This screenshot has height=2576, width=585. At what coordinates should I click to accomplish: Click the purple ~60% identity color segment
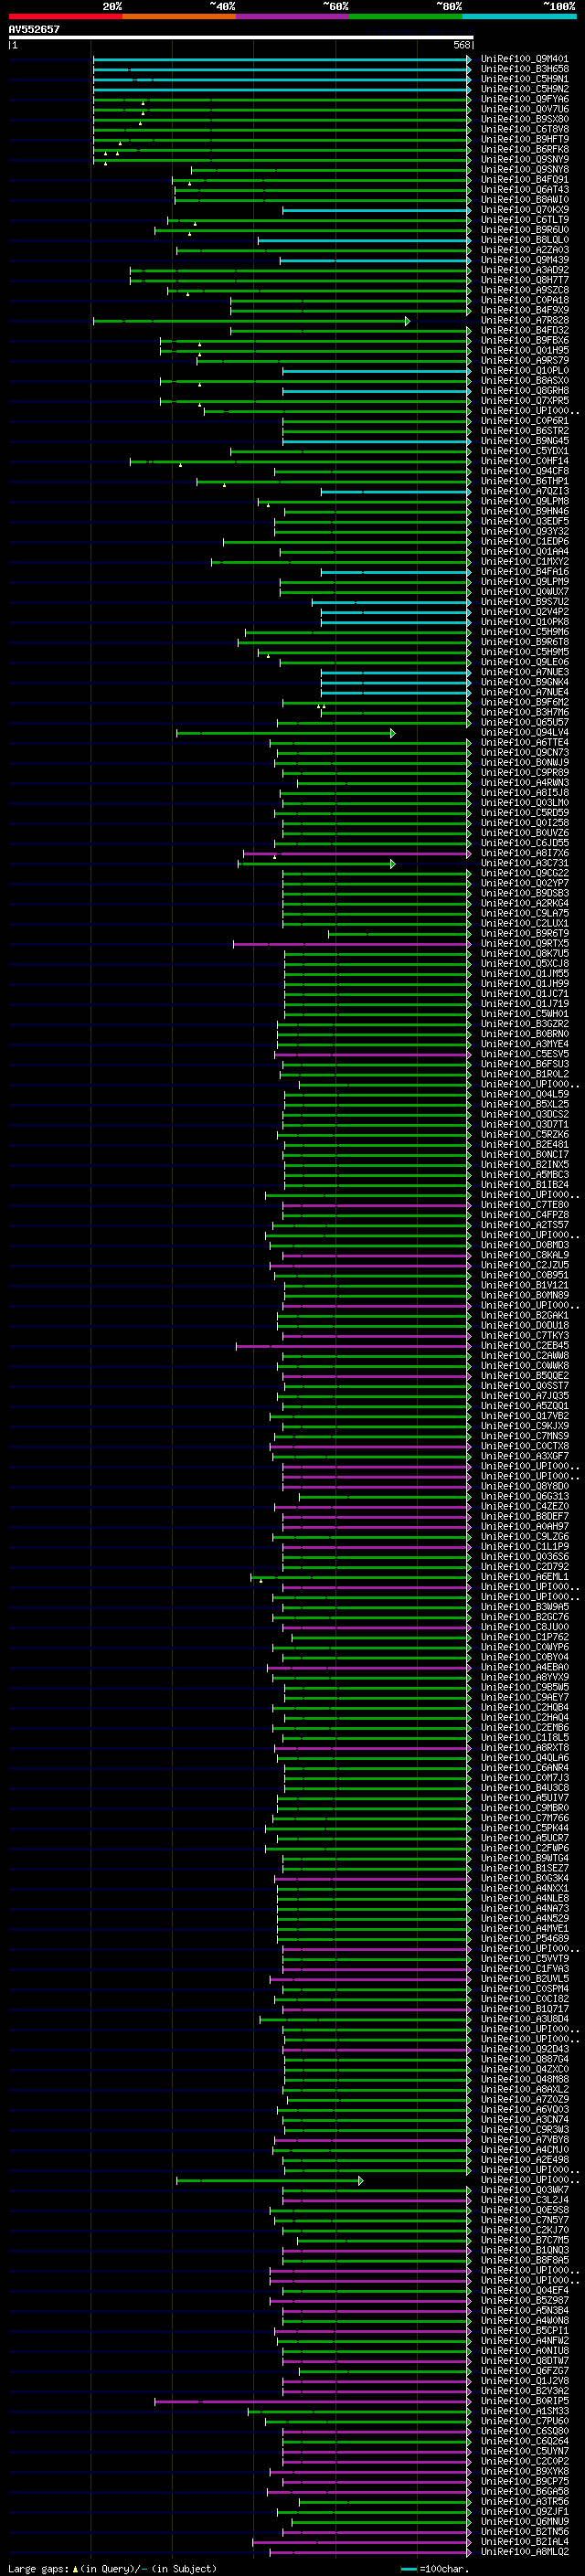click(x=292, y=16)
